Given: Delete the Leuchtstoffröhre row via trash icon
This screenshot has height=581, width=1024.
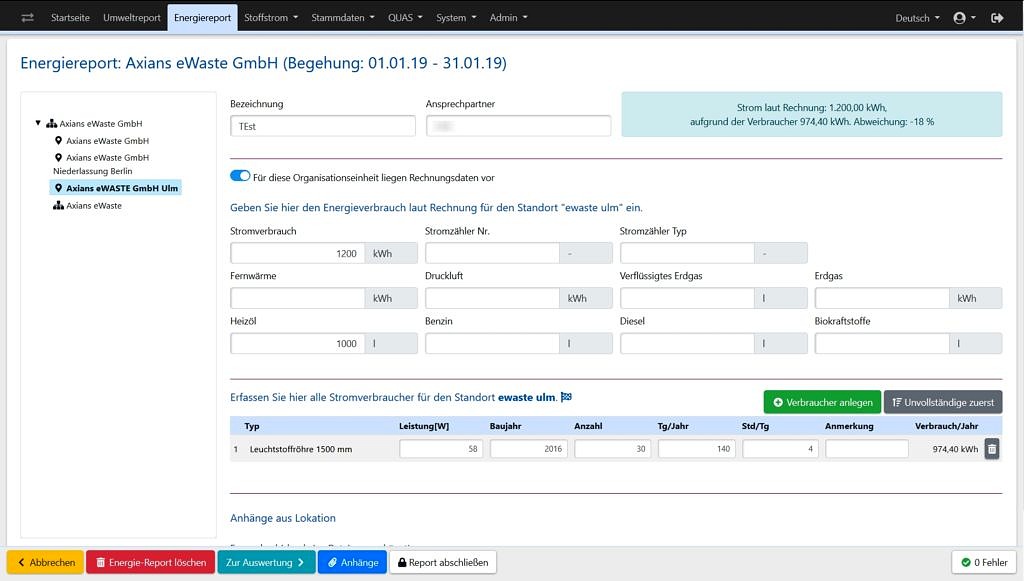Looking at the screenshot, I should pyautogui.click(x=992, y=449).
